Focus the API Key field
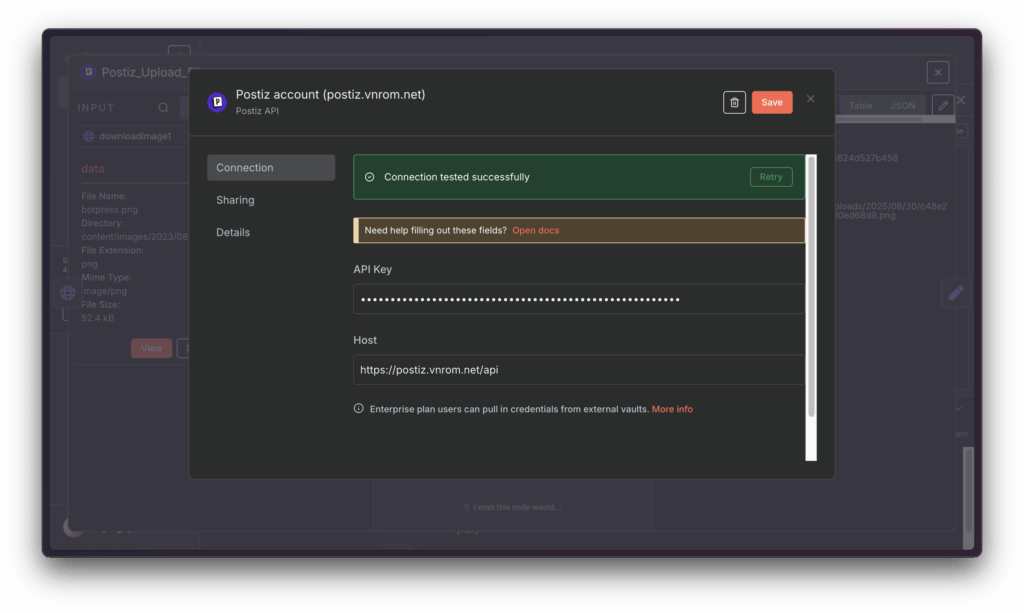 (579, 299)
